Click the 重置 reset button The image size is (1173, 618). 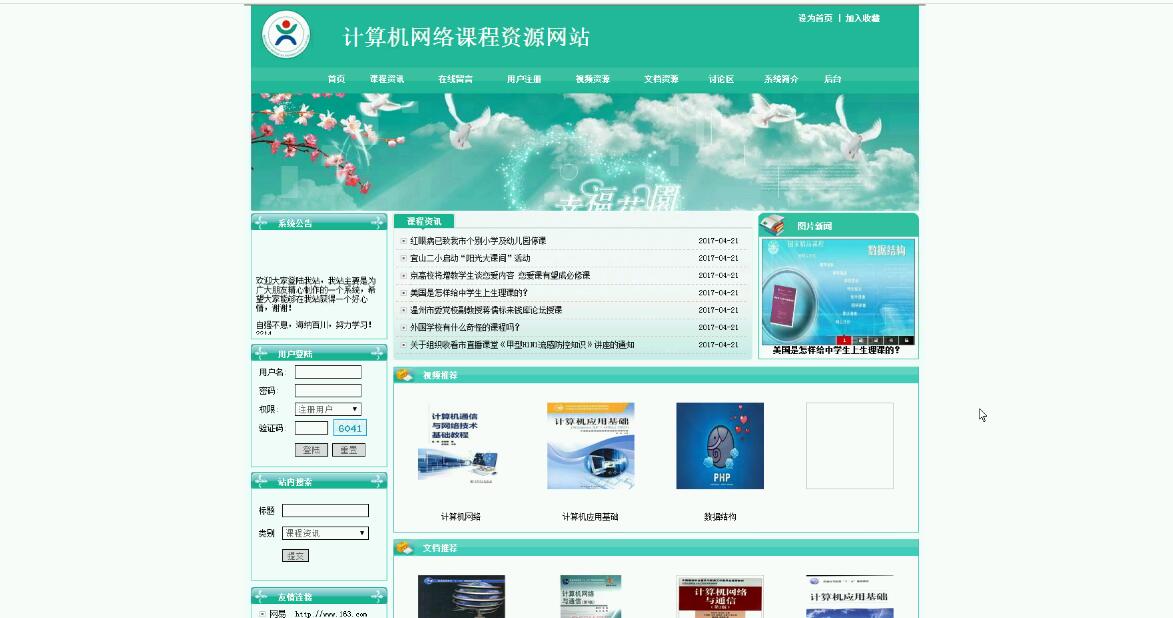(349, 450)
